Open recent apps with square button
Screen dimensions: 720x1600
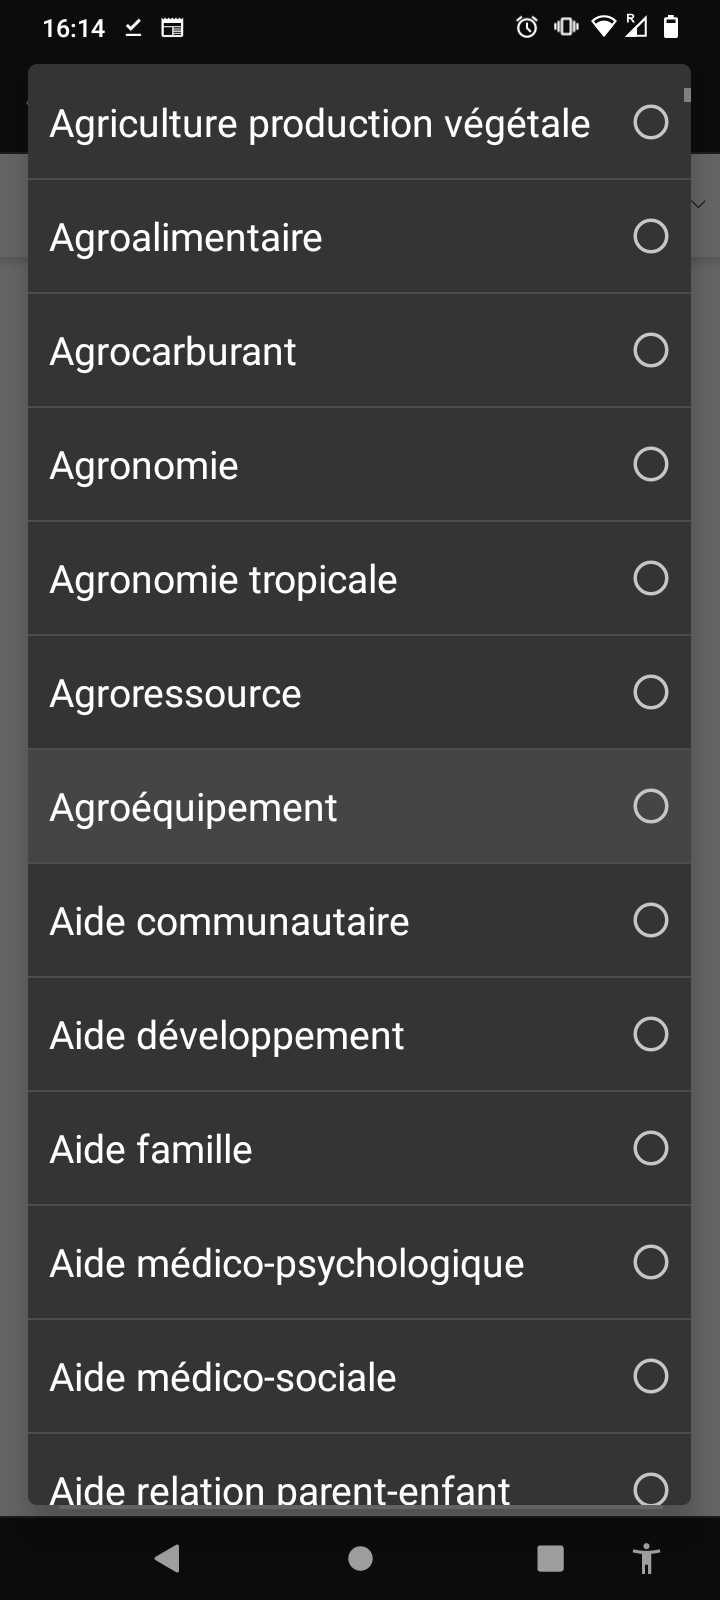click(x=550, y=1558)
